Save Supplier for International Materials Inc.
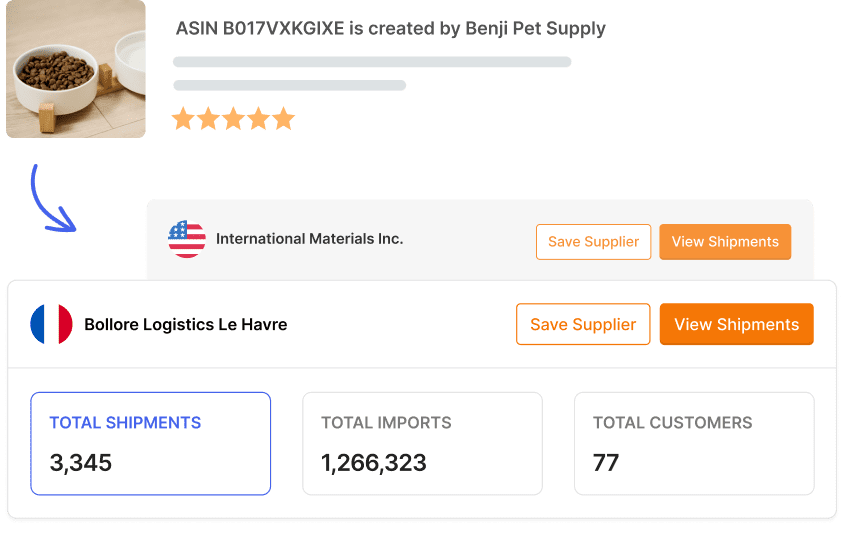 click(593, 242)
